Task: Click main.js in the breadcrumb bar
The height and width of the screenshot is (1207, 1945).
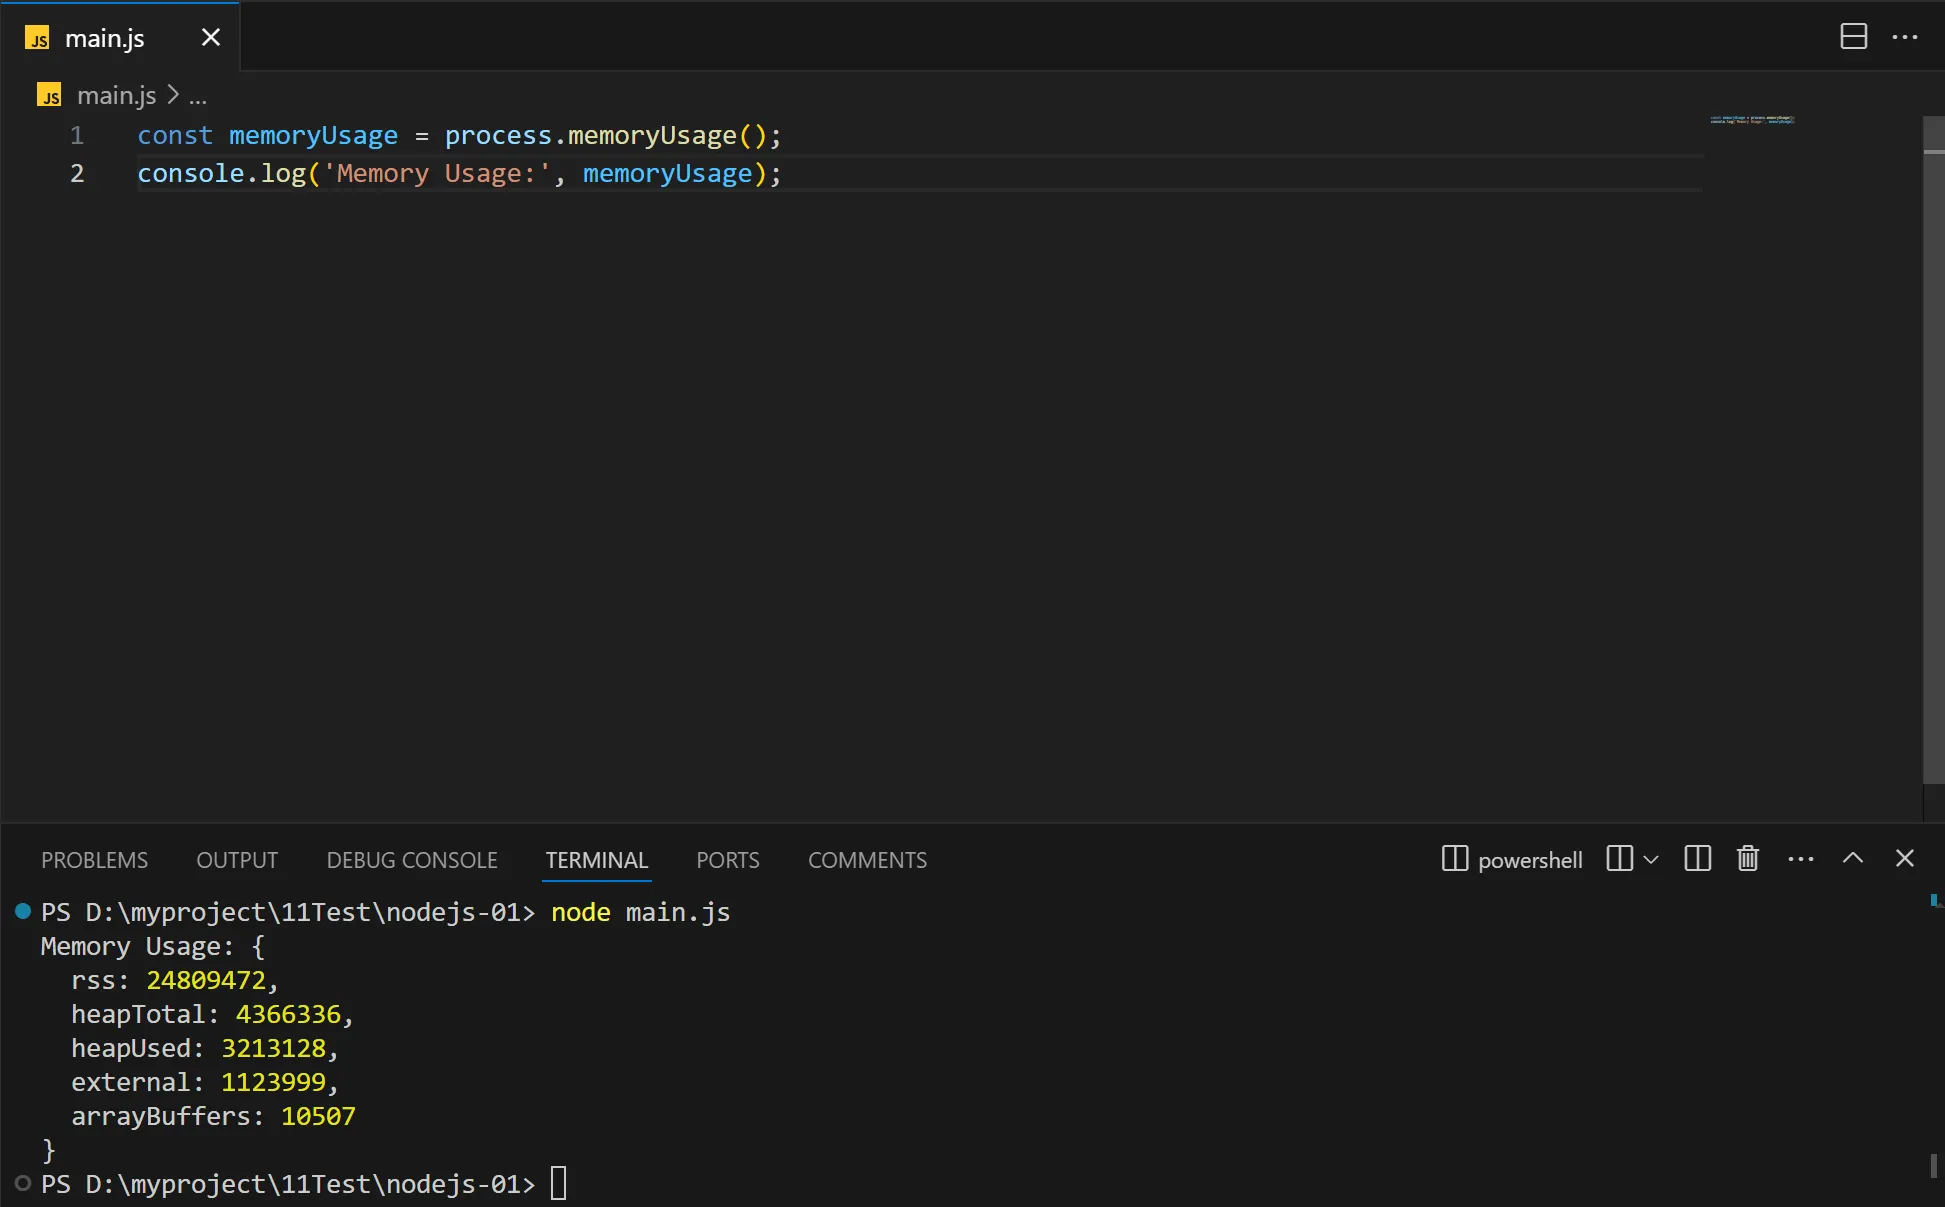Action: click(116, 95)
